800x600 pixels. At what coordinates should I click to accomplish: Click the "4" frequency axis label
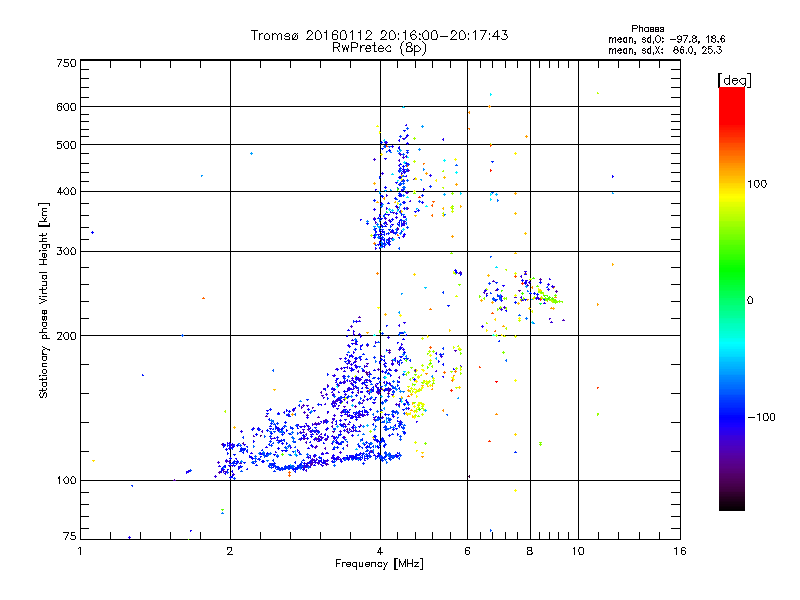click(380, 551)
